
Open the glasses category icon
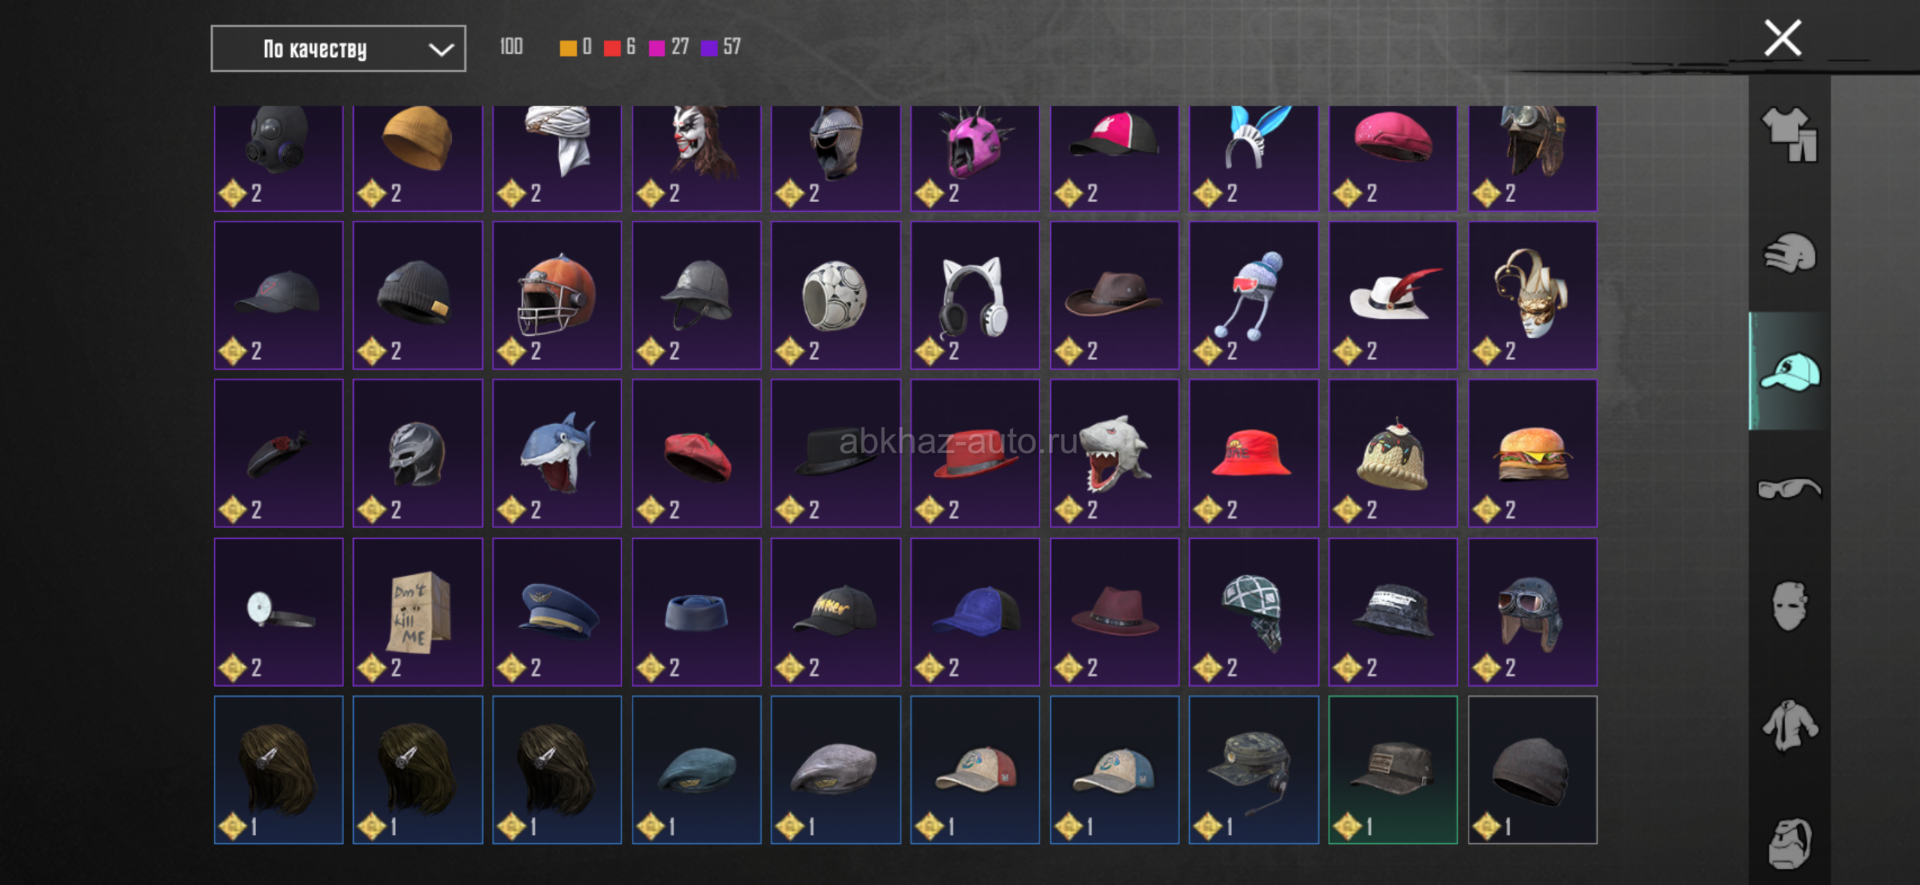pyautogui.click(x=1789, y=489)
